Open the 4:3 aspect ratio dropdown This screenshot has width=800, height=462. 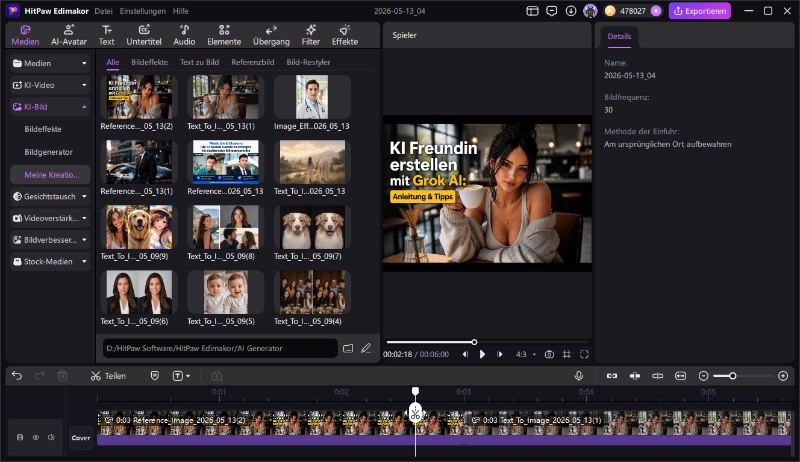point(526,354)
